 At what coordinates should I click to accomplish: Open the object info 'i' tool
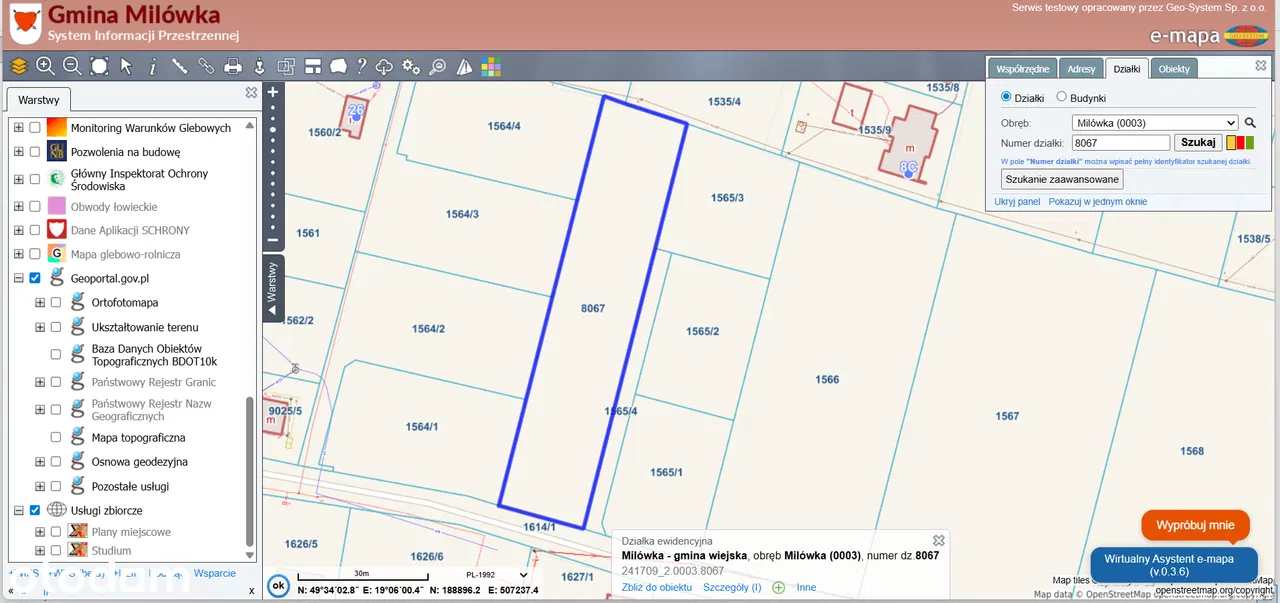[x=153, y=67]
